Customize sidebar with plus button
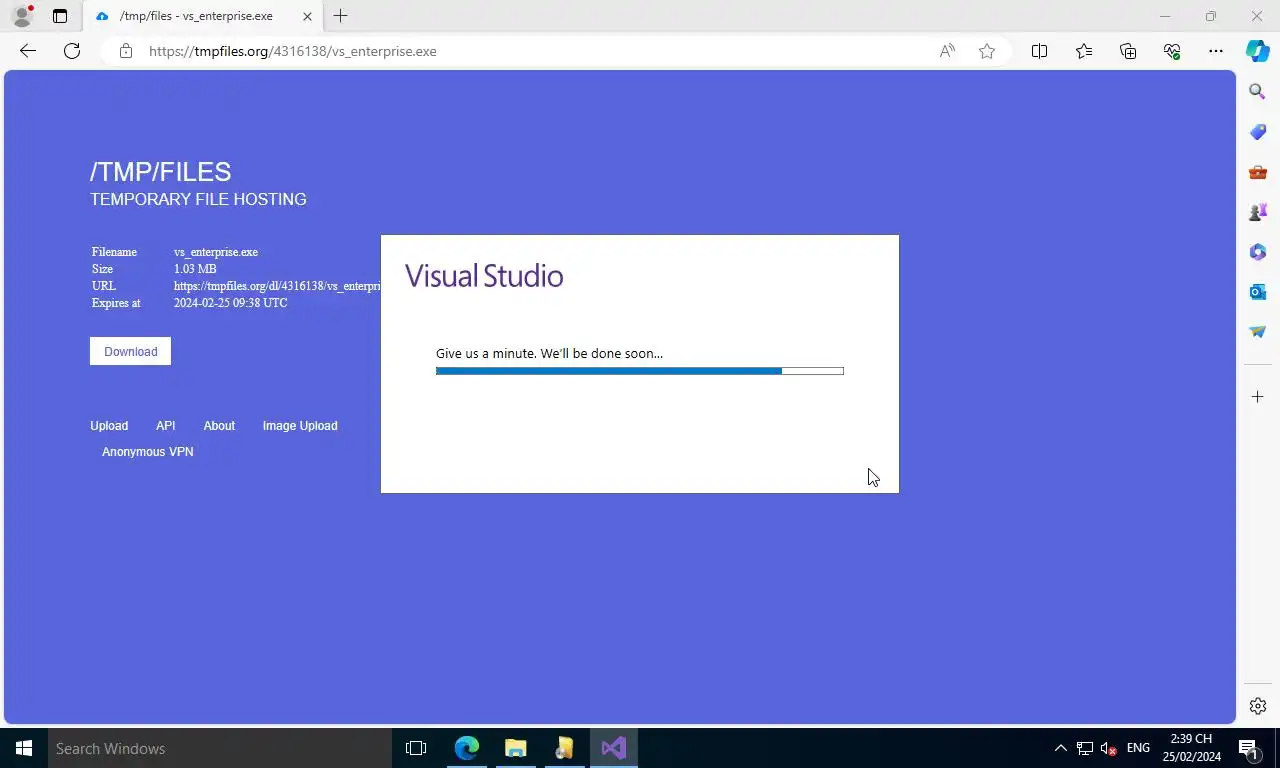The width and height of the screenshot is (1280, 768). [1258, 397]
